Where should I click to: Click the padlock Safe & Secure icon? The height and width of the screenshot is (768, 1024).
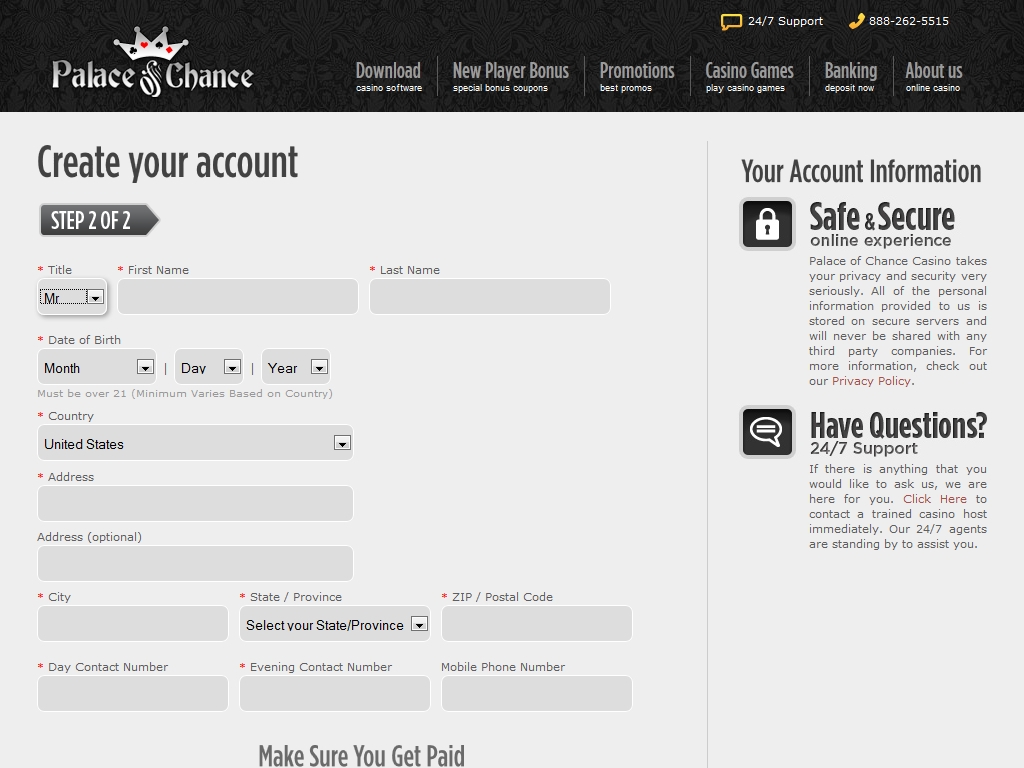tap(767, 224)
